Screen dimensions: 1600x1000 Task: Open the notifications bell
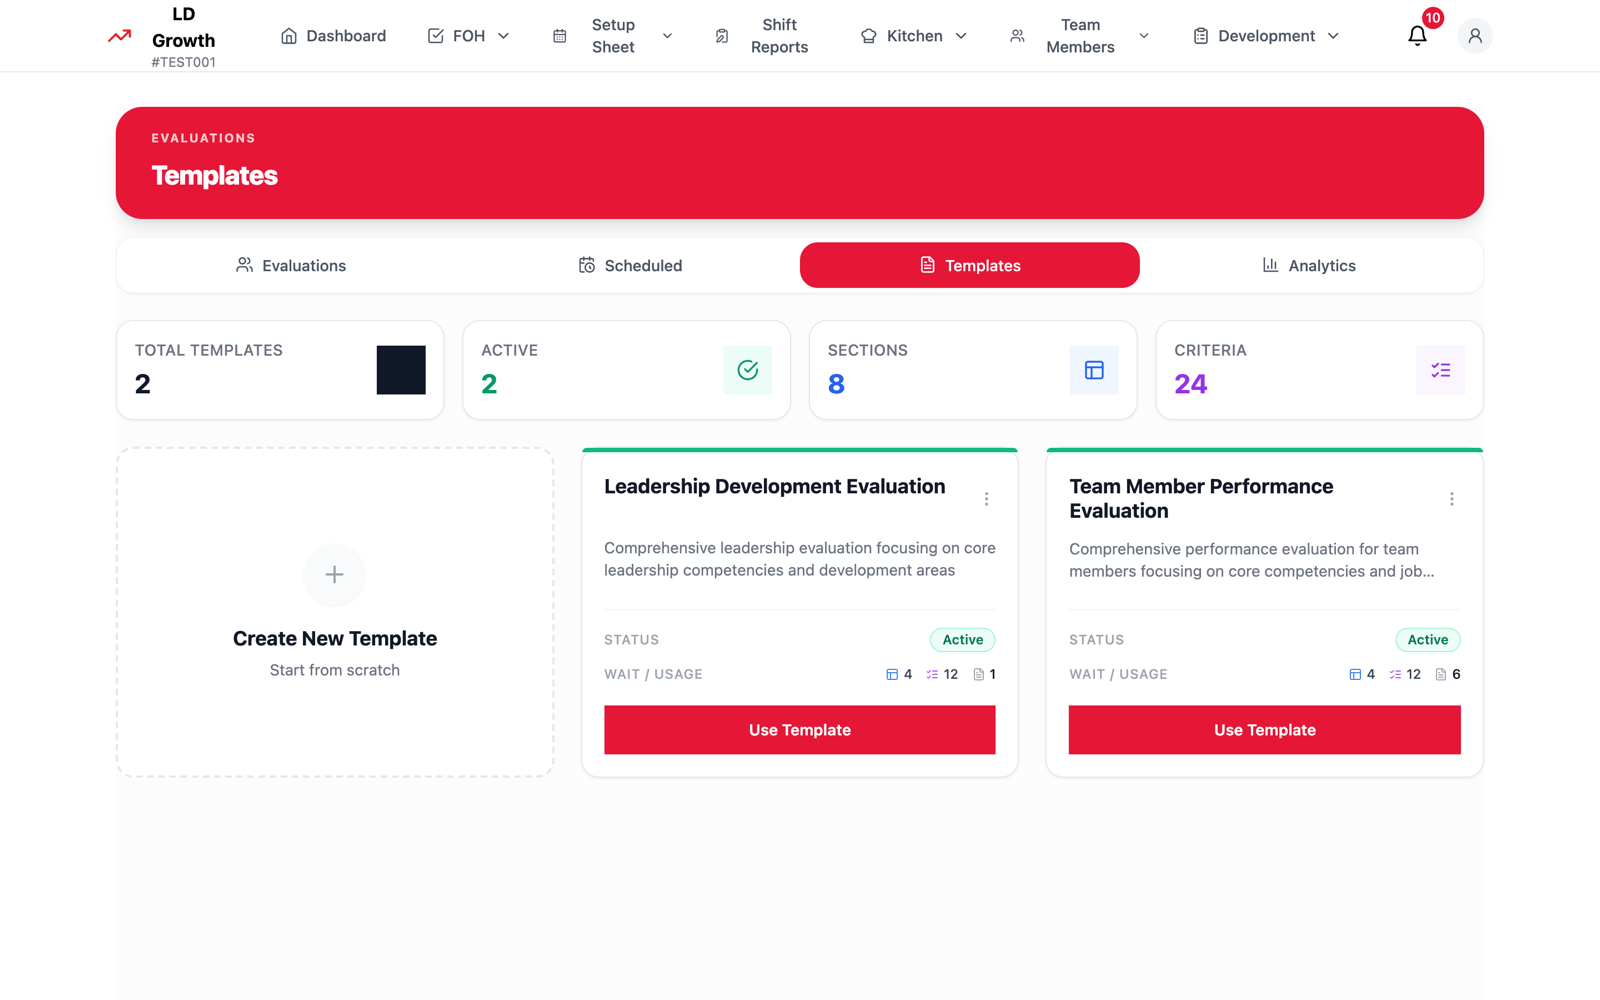tap(1417, 36)
